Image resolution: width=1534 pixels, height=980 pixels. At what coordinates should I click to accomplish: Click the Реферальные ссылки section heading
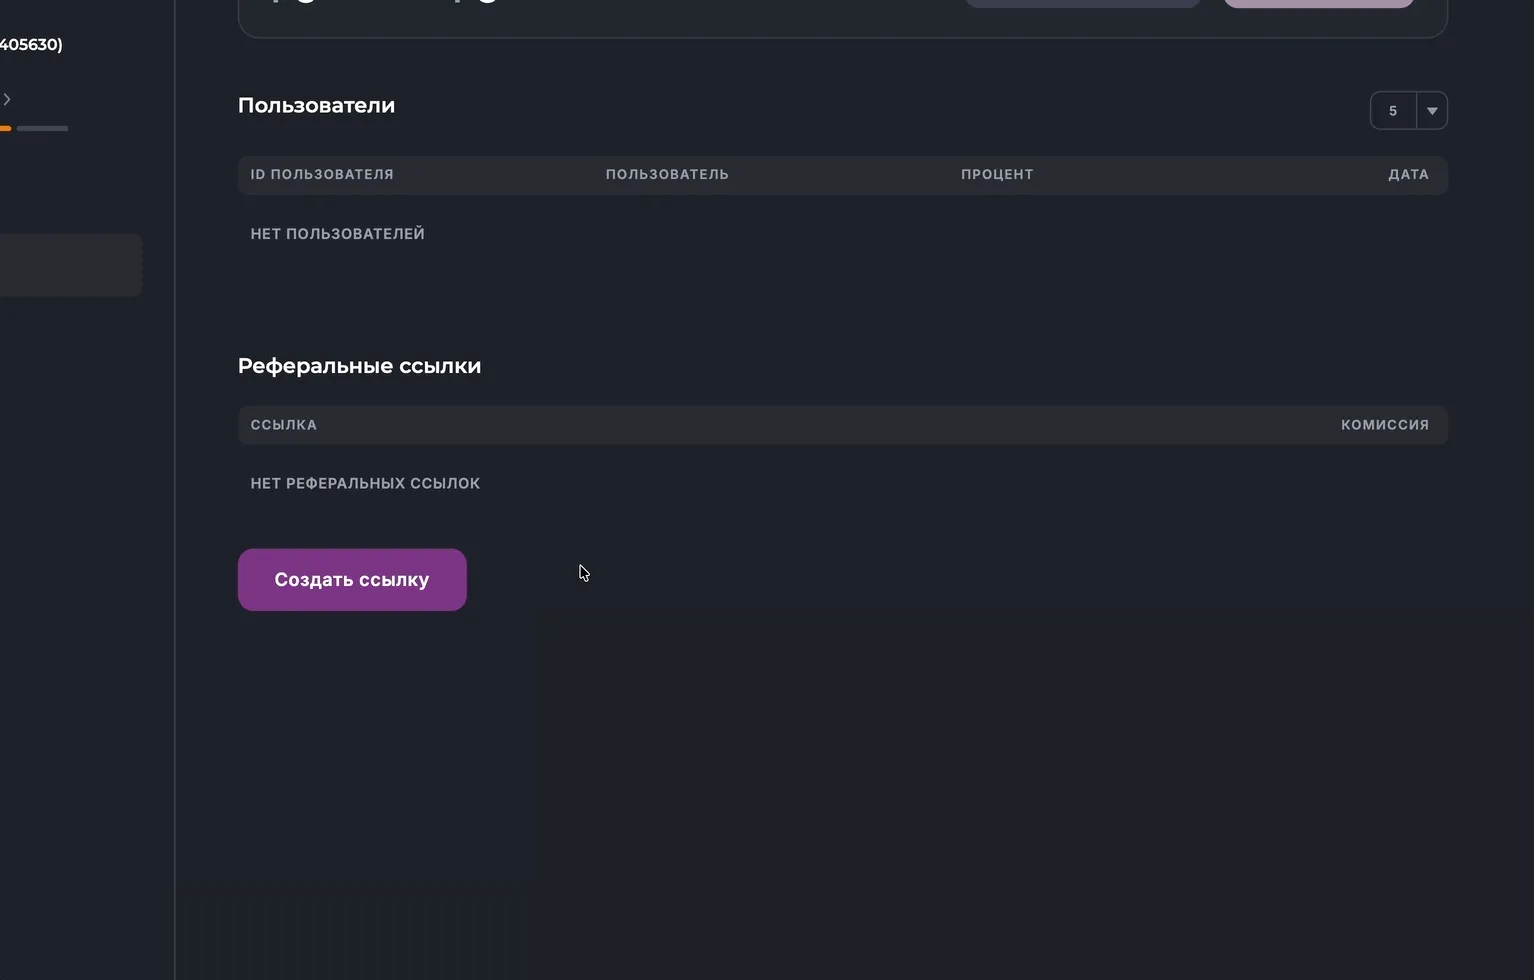pos(359,366)
